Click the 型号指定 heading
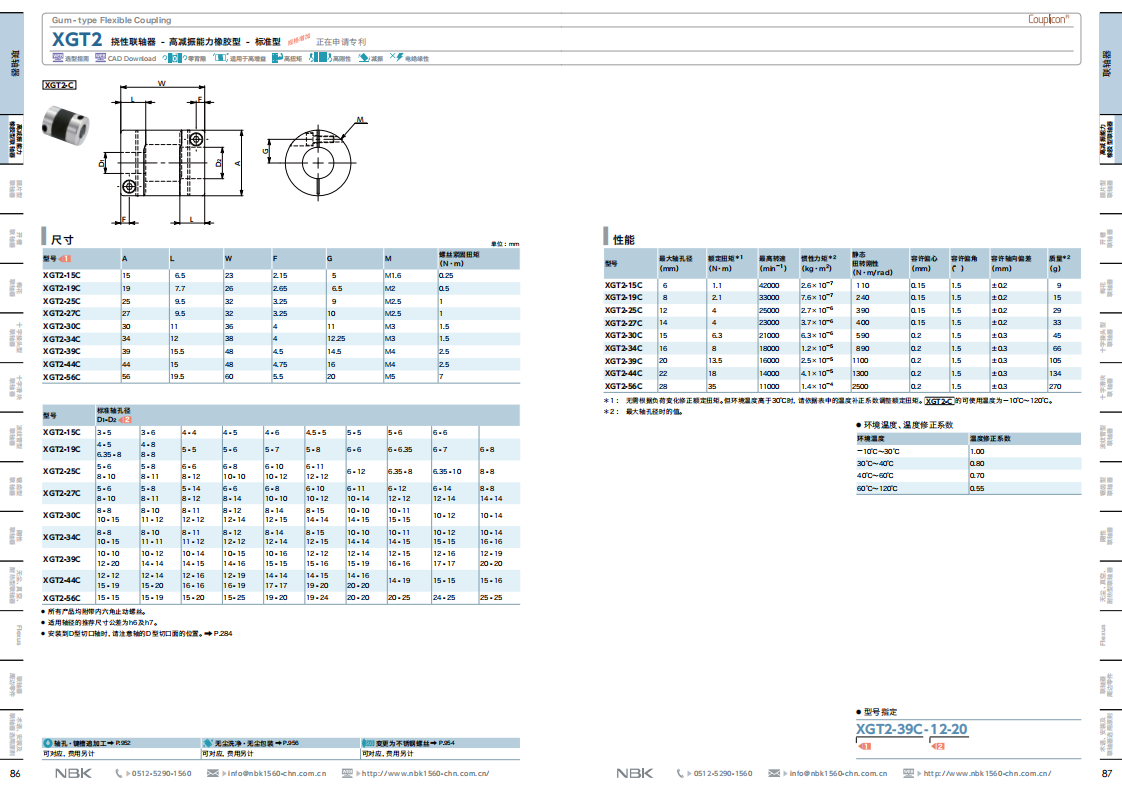1122x793 pixels. (x=879, y=712)
